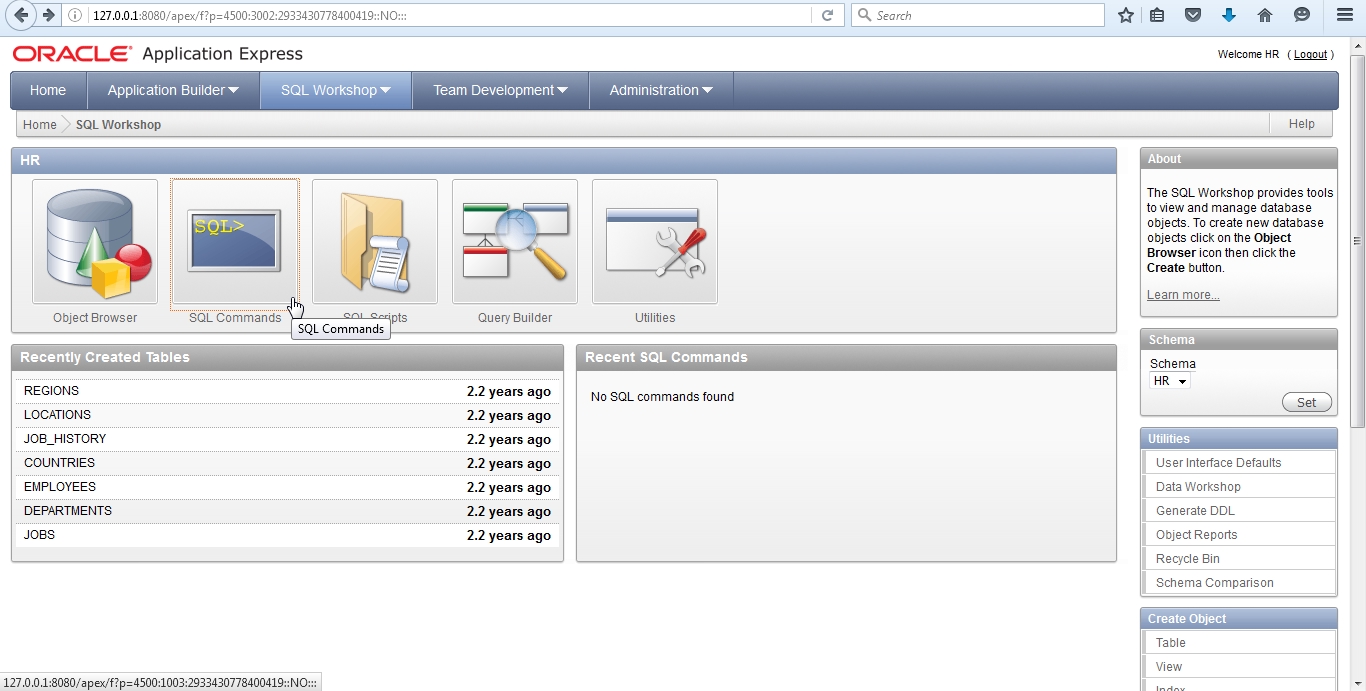The width and height of the screenshot is (1366, 691).
Task: Follow the Learn more link
Action: pos(1183,295)
